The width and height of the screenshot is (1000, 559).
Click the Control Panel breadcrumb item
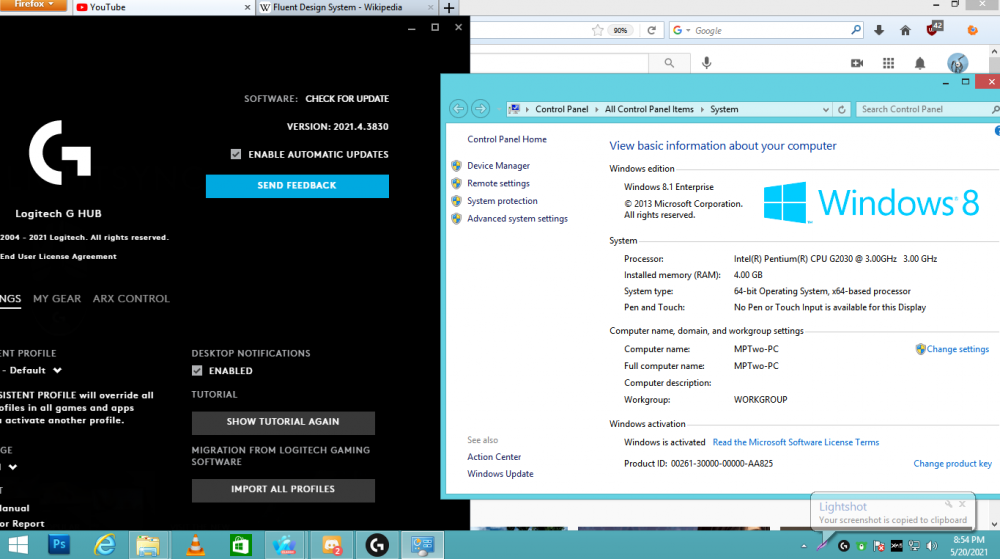click(561, 110)
